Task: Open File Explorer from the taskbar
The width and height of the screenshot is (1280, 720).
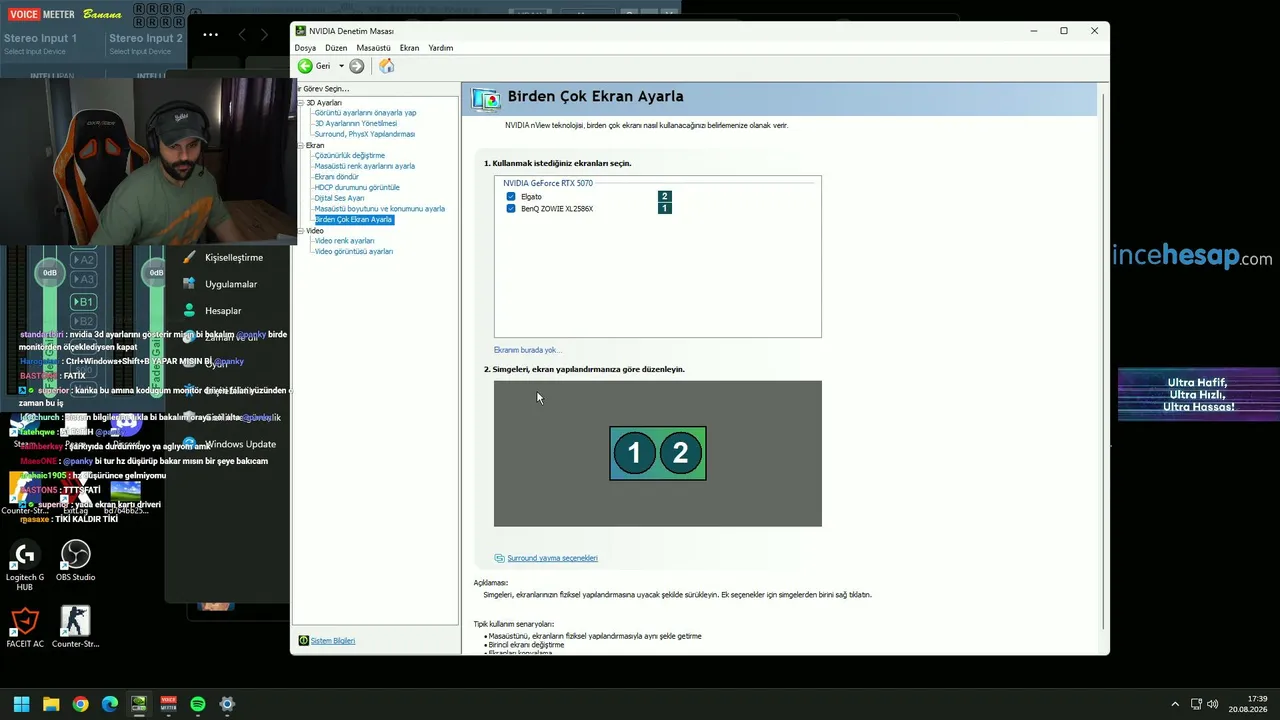Action: tap(51, 704)
